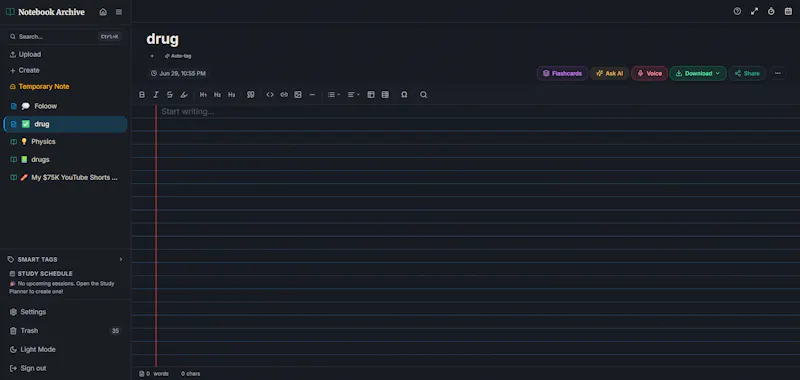Click the Auto-tag button
The width and height of the screenshot is (800, 380).
point(178,56)
